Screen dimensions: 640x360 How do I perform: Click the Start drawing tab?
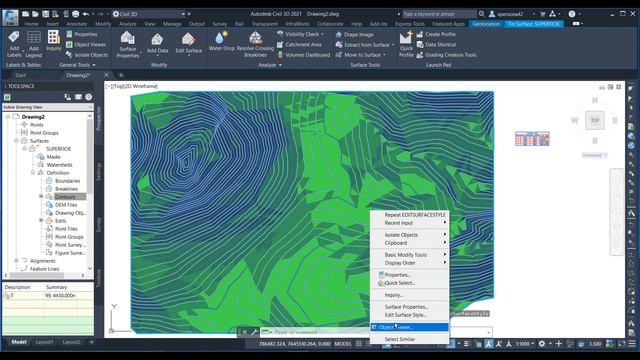tap(20, 75)
